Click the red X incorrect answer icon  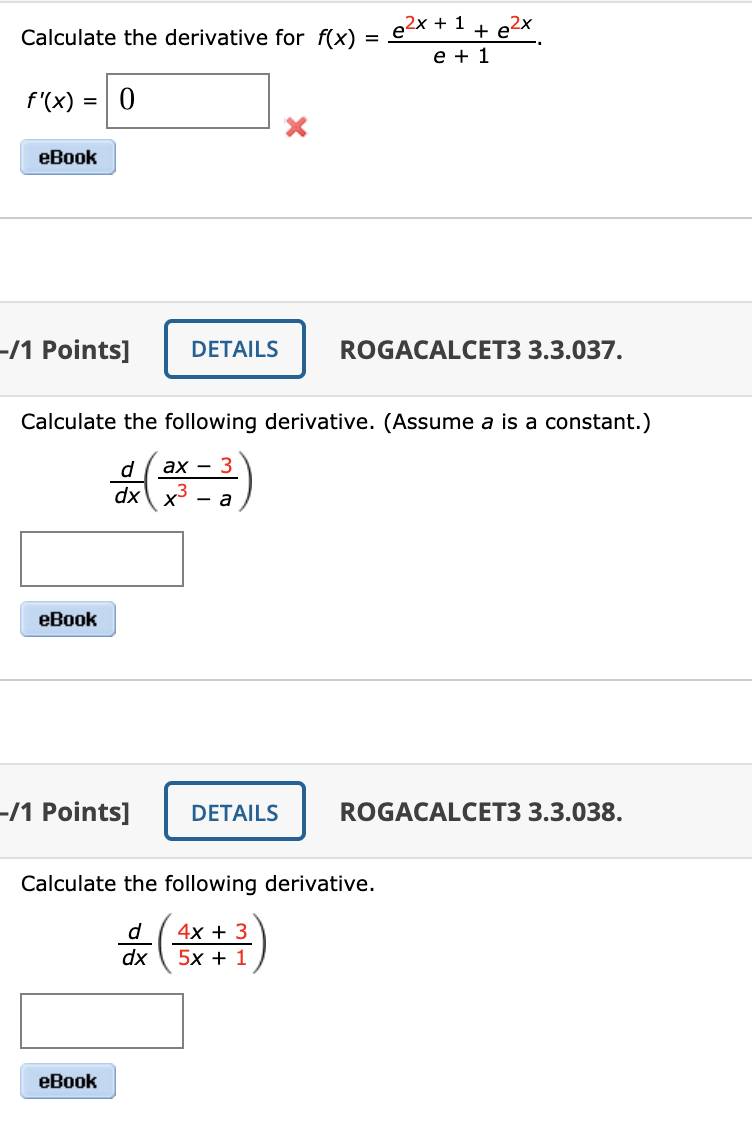click(x=295, y=129)
